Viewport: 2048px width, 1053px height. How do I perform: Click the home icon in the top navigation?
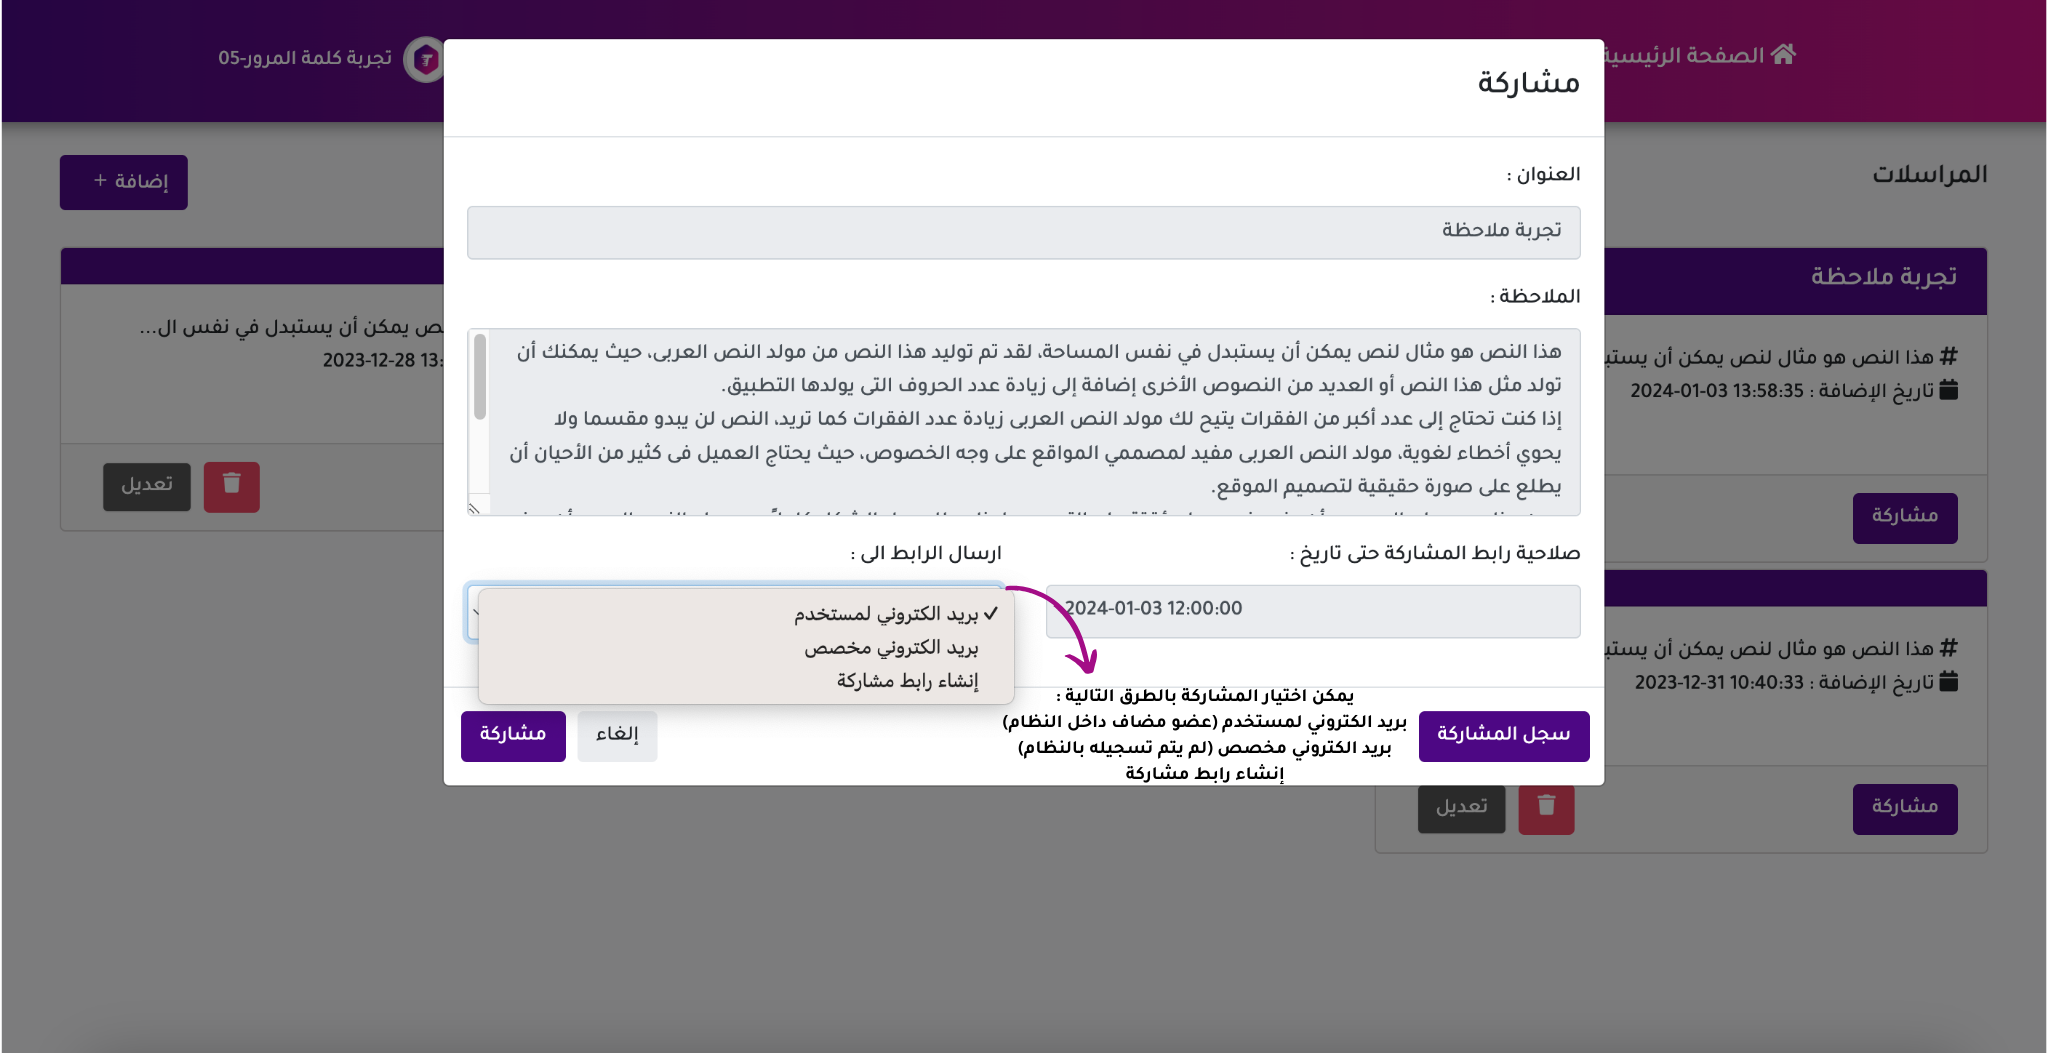click(x=1783, y=55)
